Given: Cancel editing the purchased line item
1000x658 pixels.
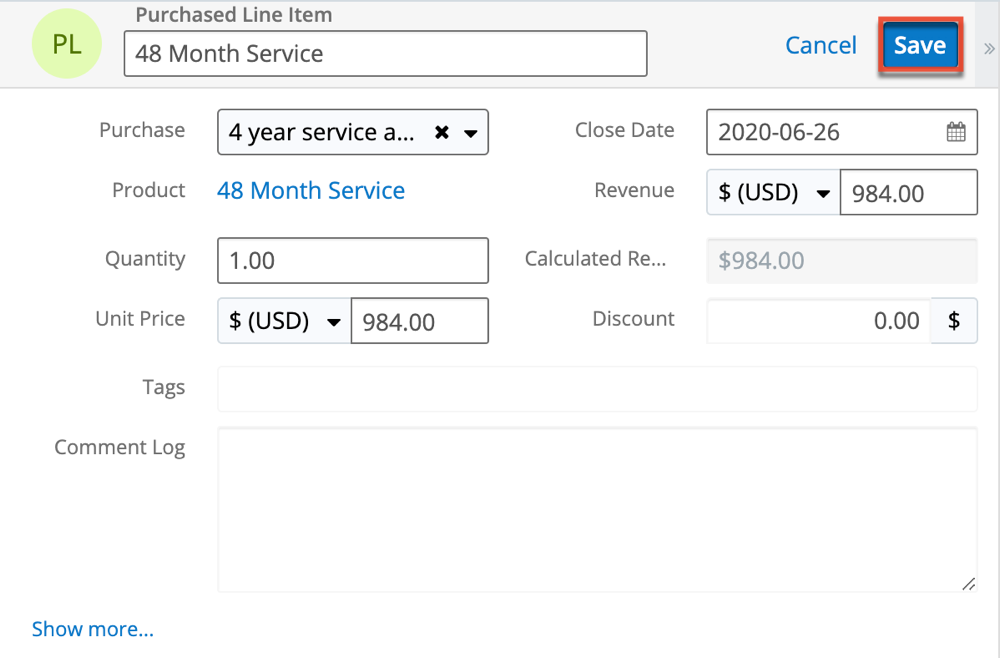Looking at the screenshot, I should click(x=820, y=46).
